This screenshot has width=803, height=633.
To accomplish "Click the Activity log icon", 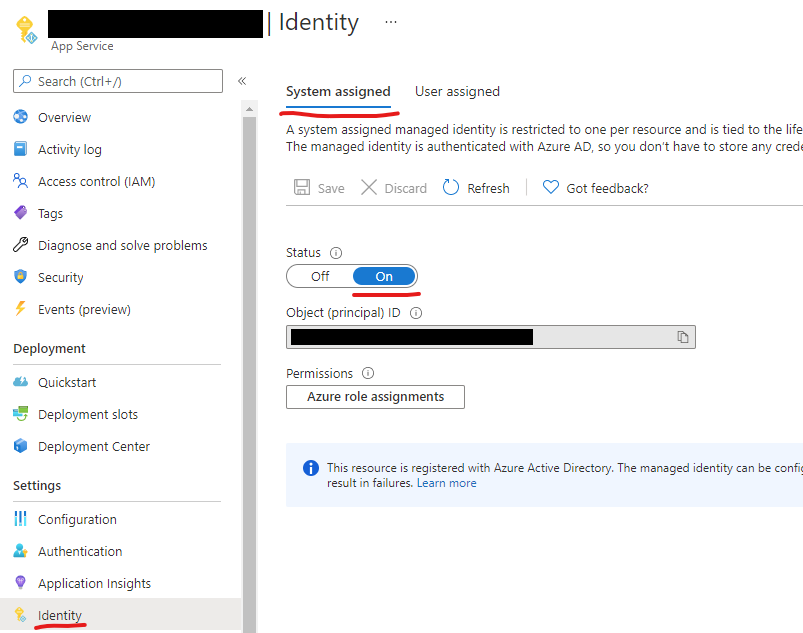I will 20,149.
